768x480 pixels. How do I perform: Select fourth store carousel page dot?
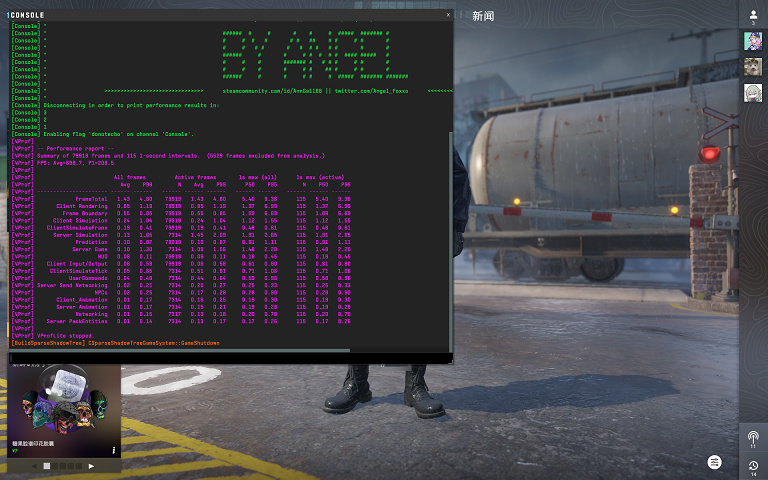70,466
